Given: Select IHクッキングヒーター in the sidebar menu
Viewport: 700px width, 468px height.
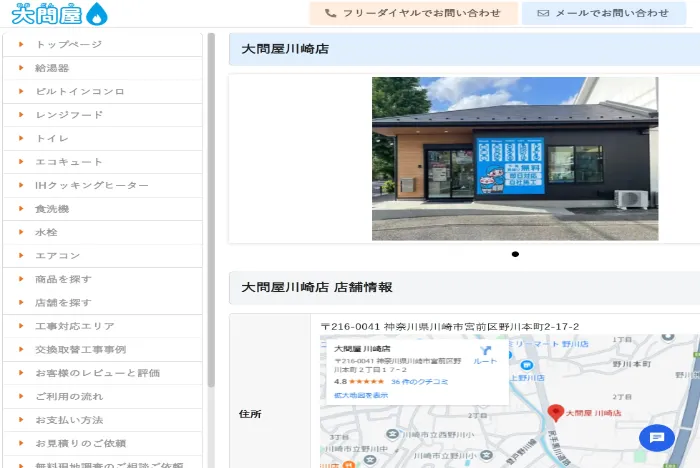Looking at the screenshot, I should point(91,185).
